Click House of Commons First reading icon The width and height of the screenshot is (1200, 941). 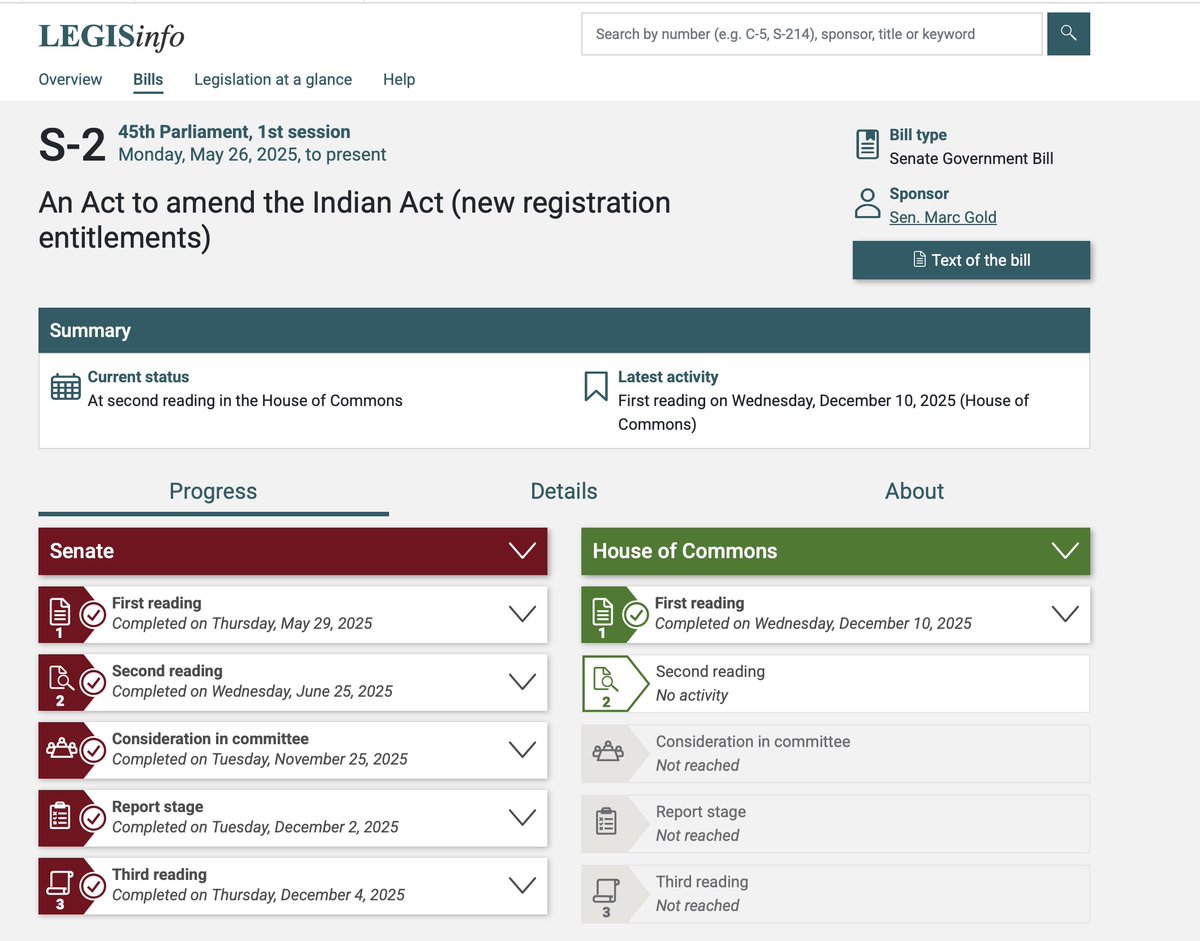pyautogui.click(x=602, y=613)
